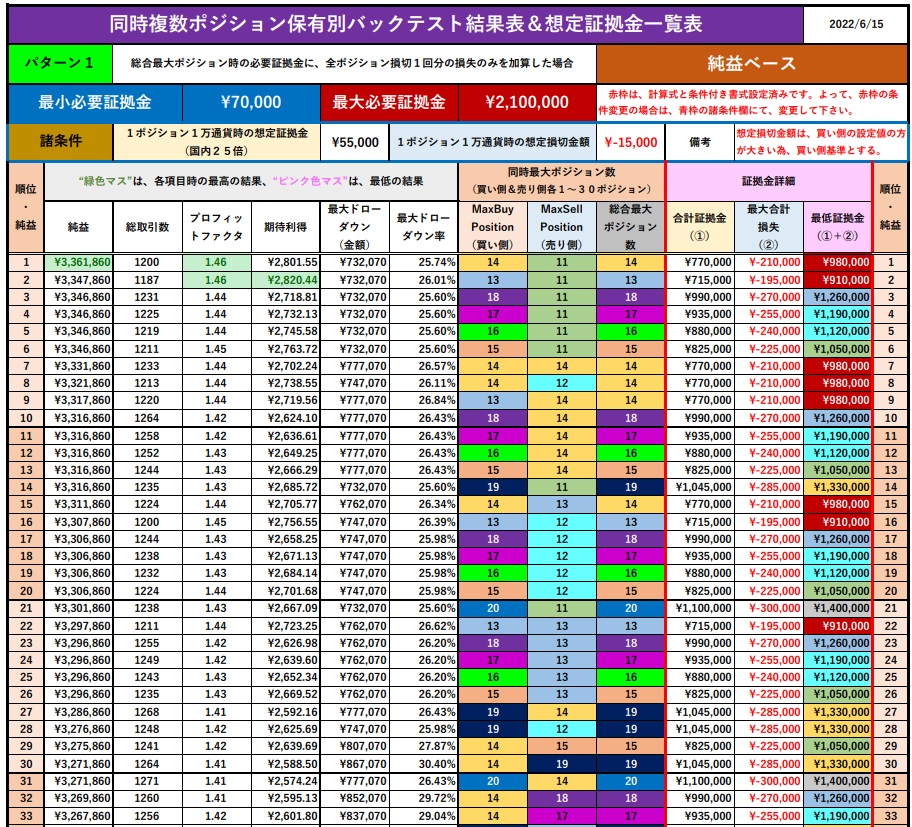The image size is (912, 827).
Task: Select the 純益ベース header cell
Action: 751,63
